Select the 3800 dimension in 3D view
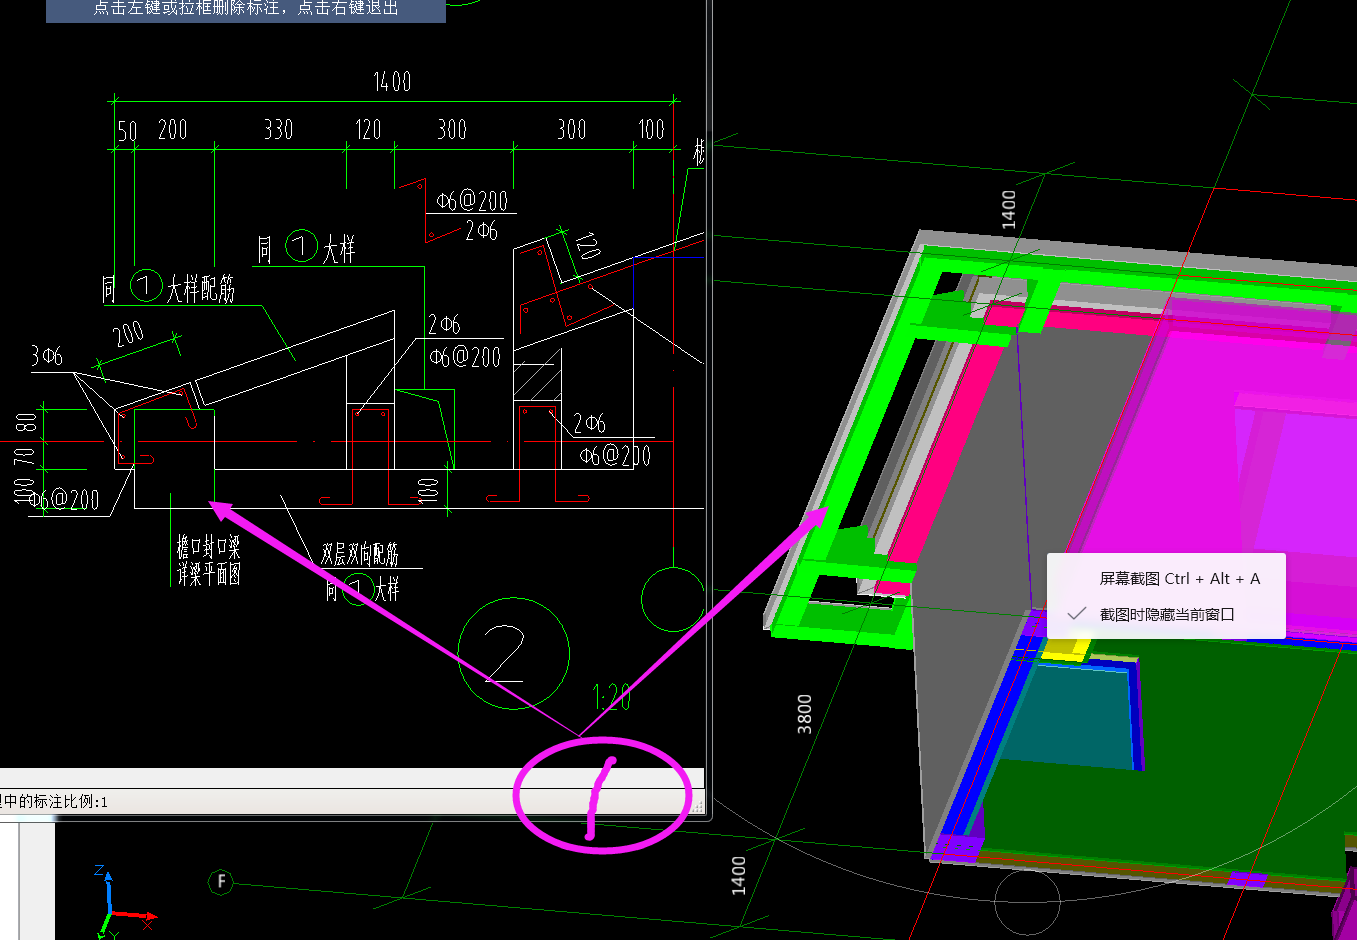 [805, 714]
